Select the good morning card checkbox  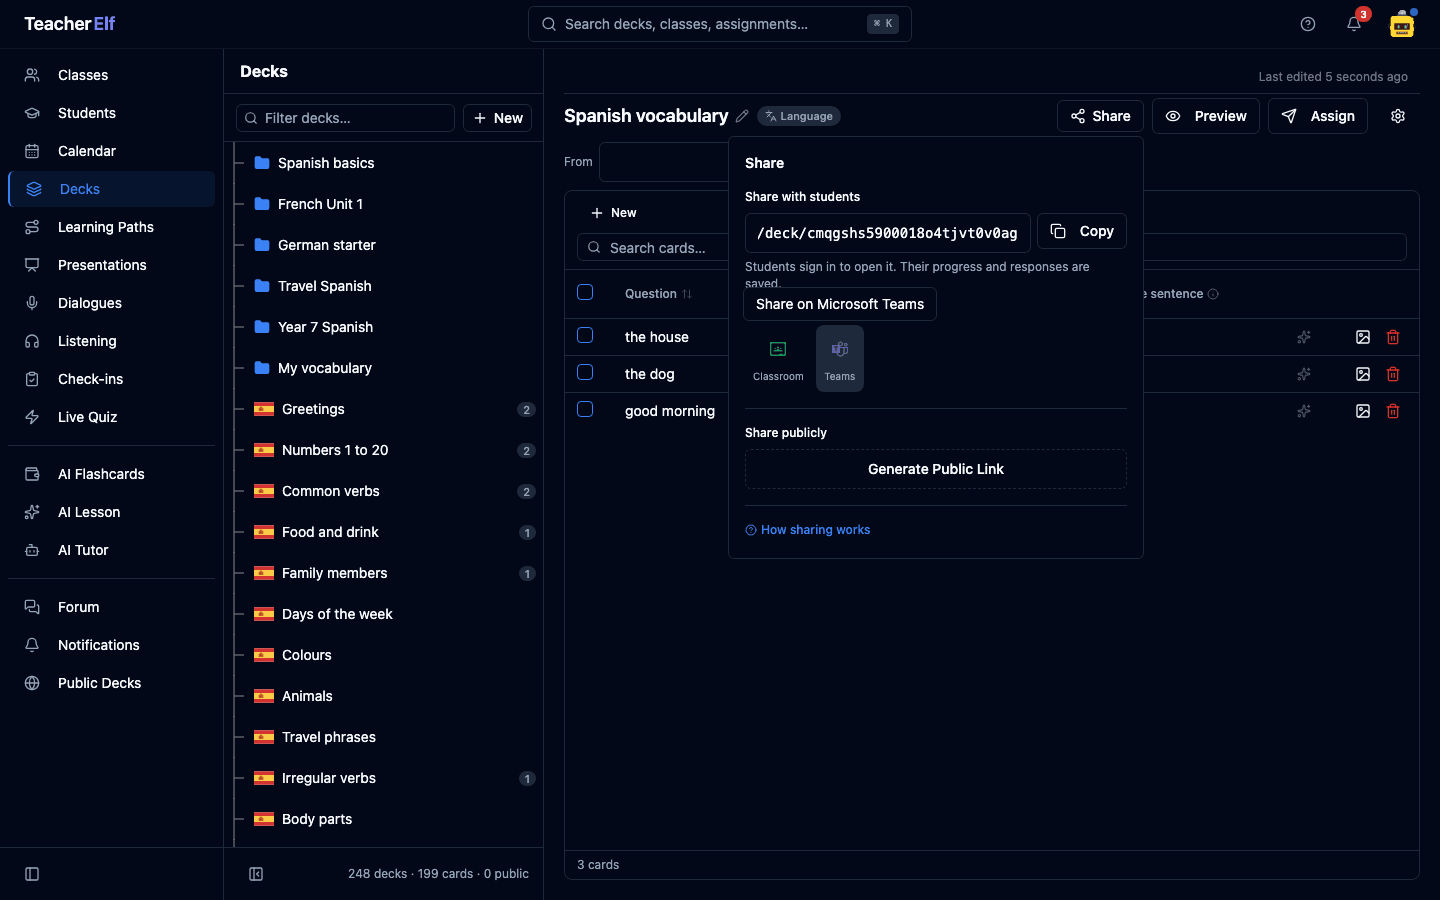pos(585,410)
